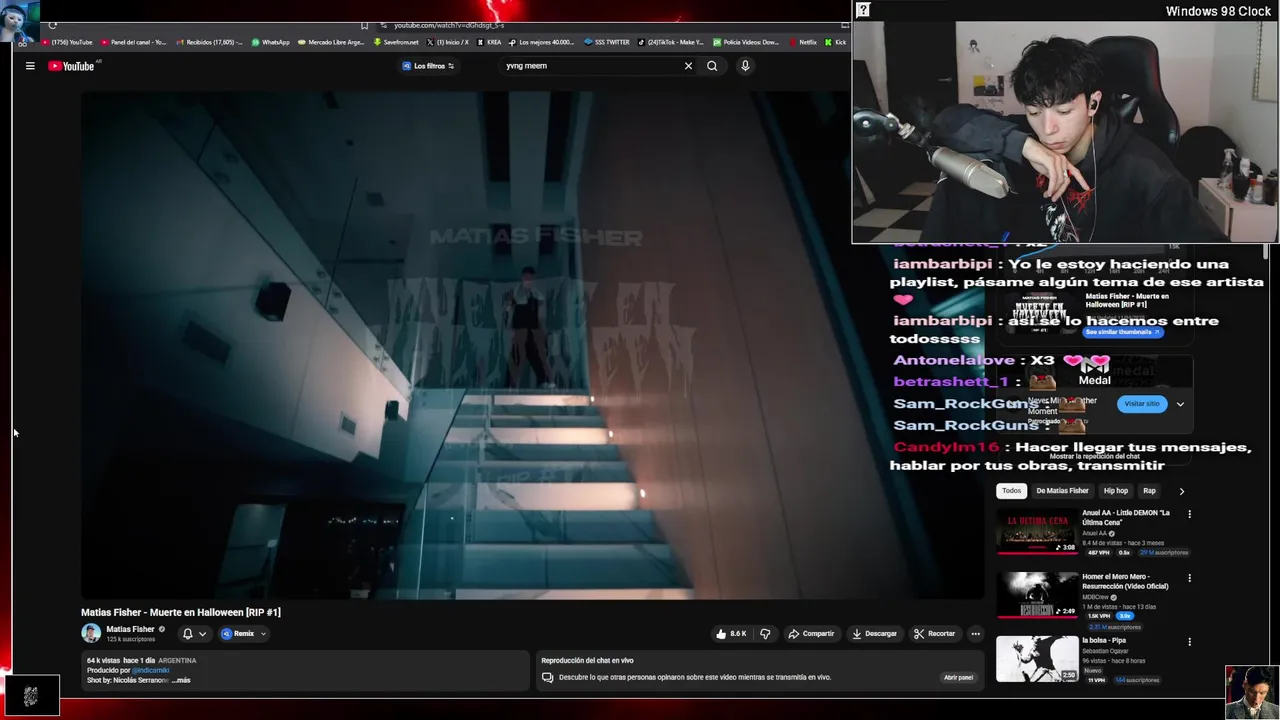Click the Recortar clip button
The image size is (1280, 720).
[x=934, y=633]
